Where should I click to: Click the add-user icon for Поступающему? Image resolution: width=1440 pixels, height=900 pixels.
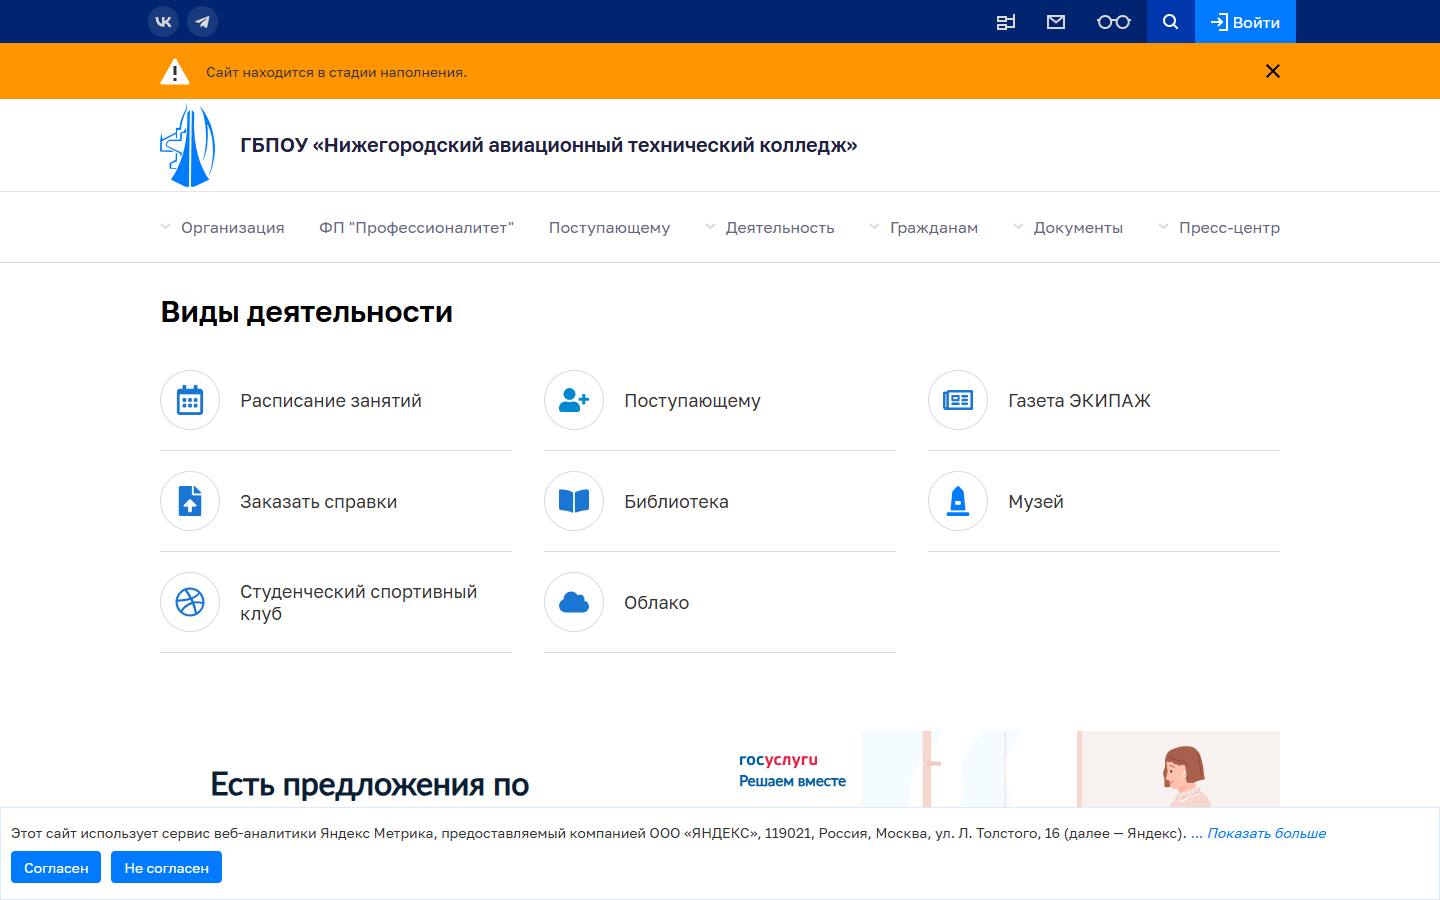pos(574,400)
